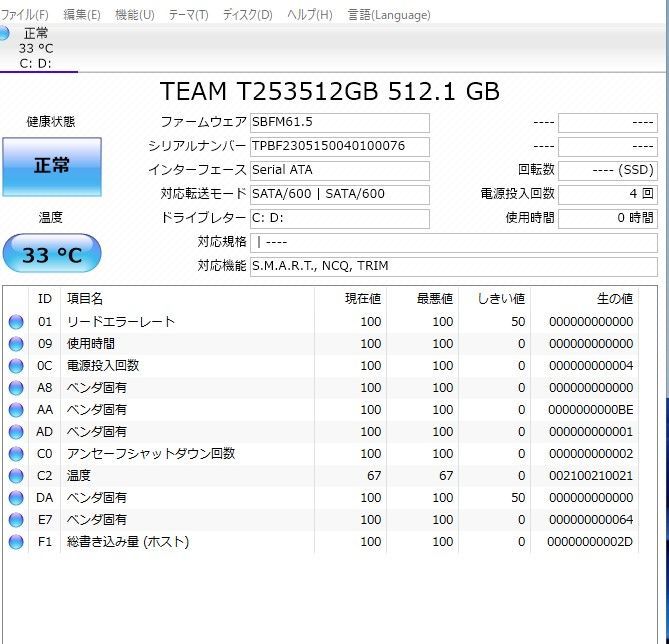The width and height of the screenshot is (669, 644).
Task: Select the リードエラーレート row
Action: [x=320, y=322]
